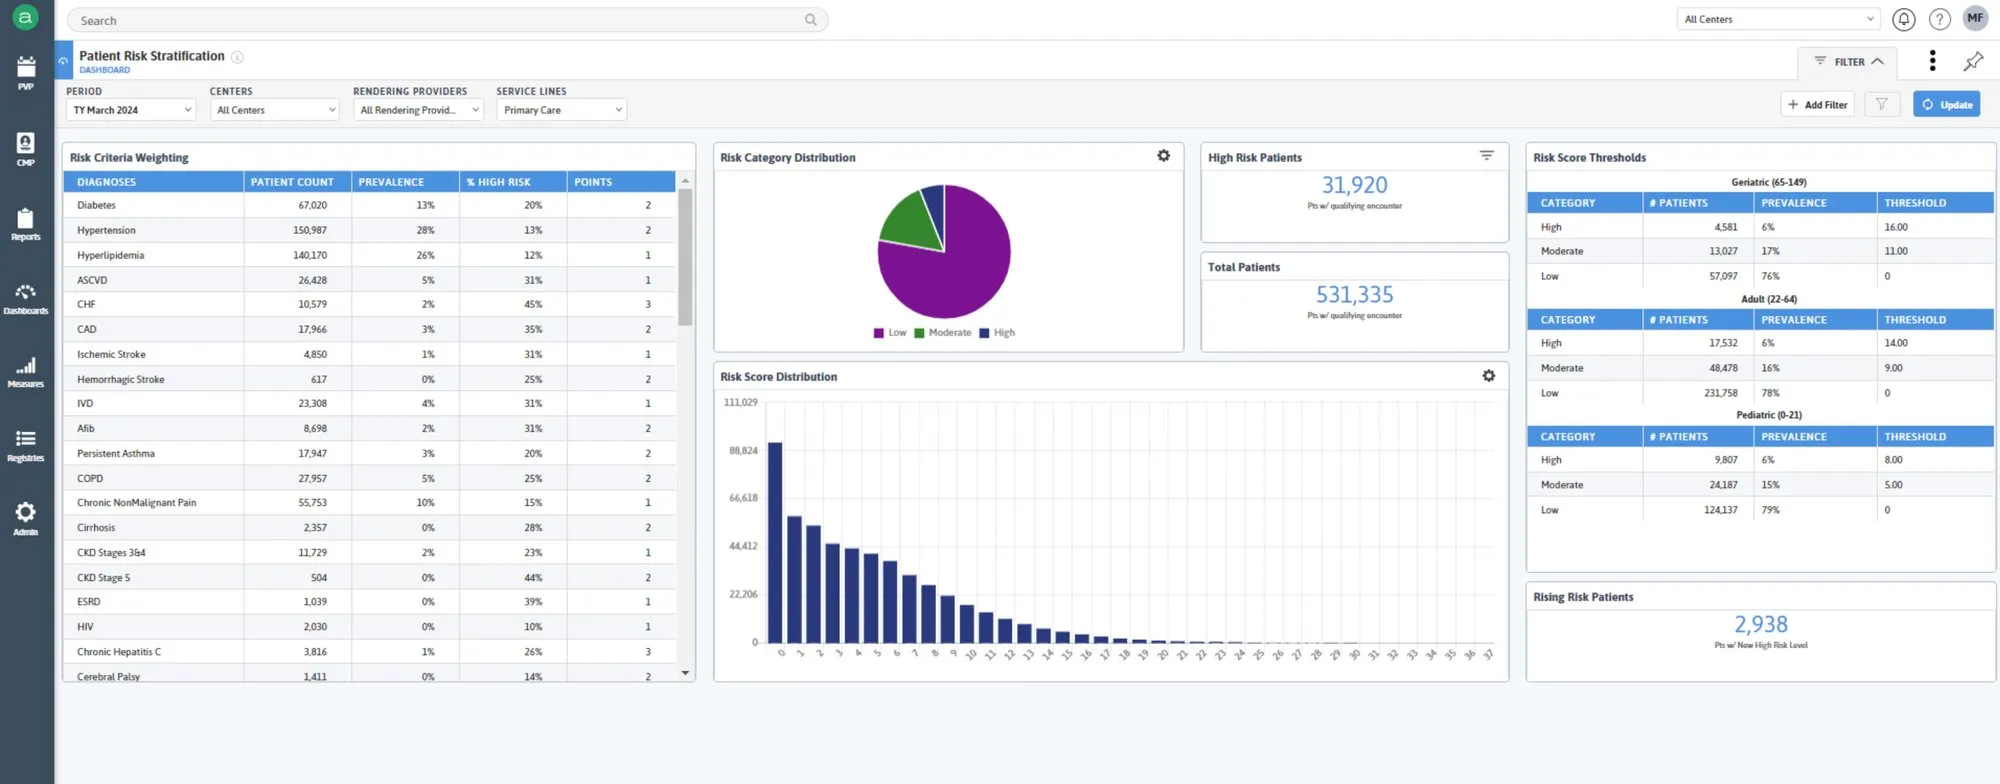Open Reports from the sidebar
Viewport: 2000px width, 784px height.
point(26,223)
